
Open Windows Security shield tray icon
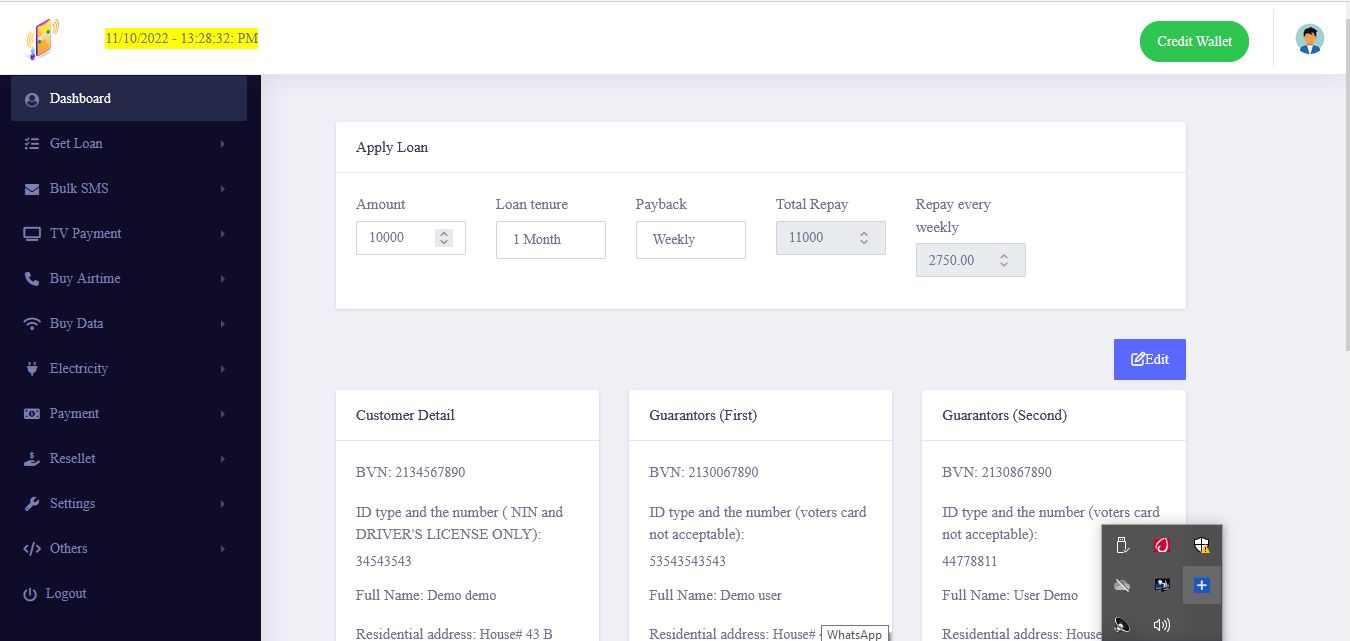coord(1202,545)
